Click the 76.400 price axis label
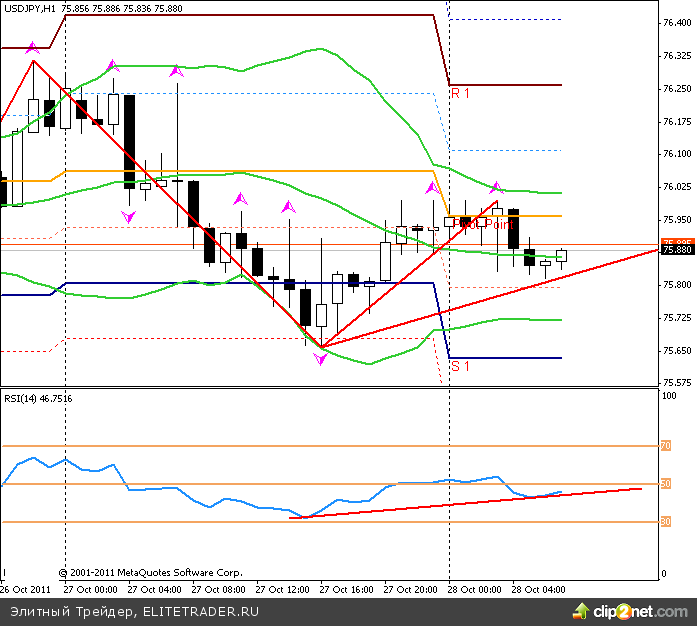Screen dimensions: 697x626 (x=676, y=22)
